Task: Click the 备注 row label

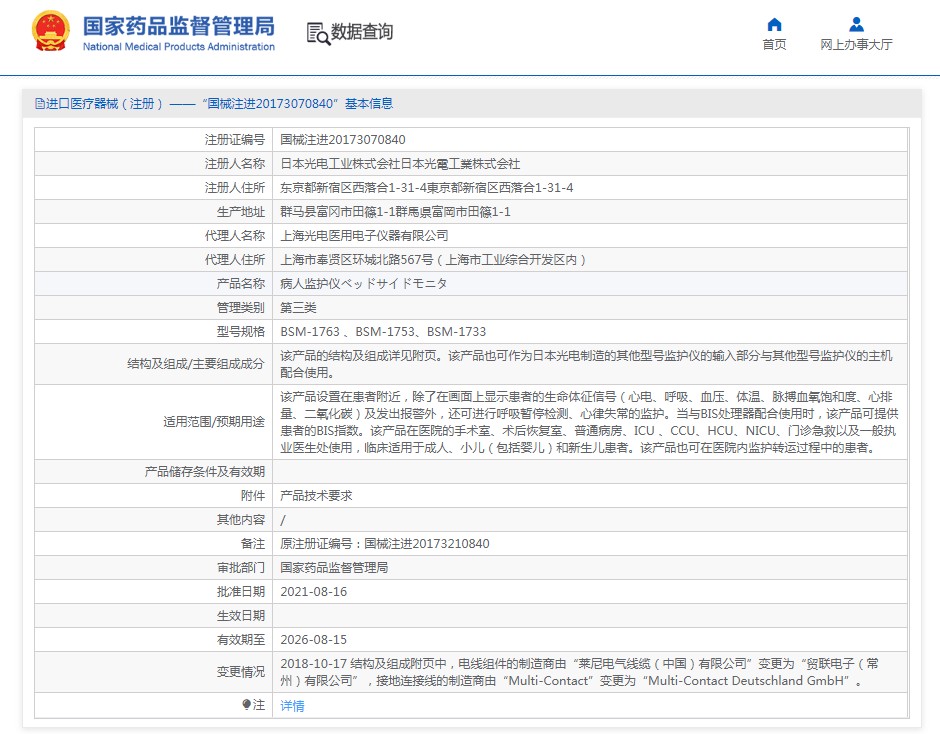Action: (x=252, y=543)
